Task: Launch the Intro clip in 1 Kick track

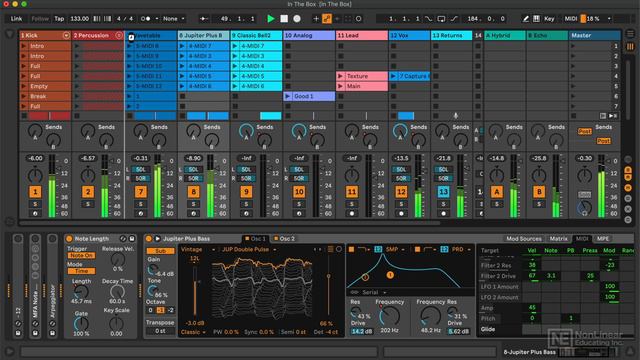Action: (24, 46)
